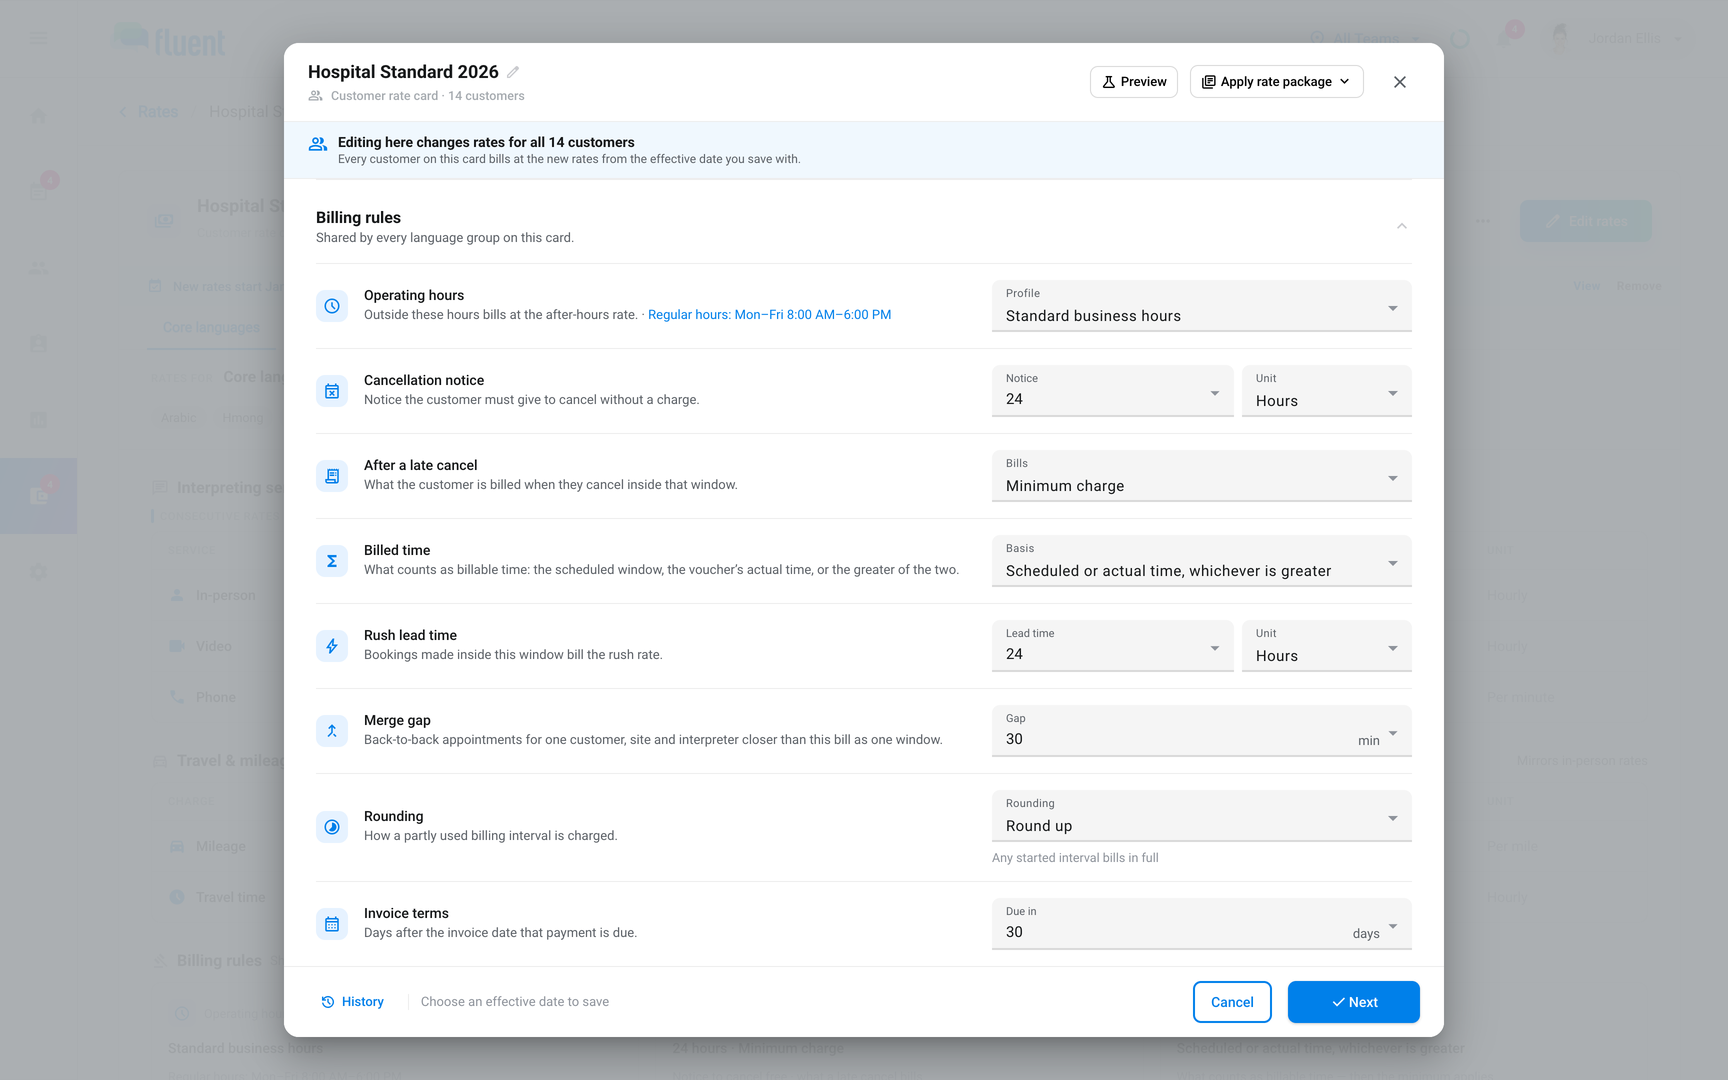Image resolution: width=1728 pixels, height=1080 pixels.
Task: Select the Core languages tab in the background
Action: pos(212,327)
